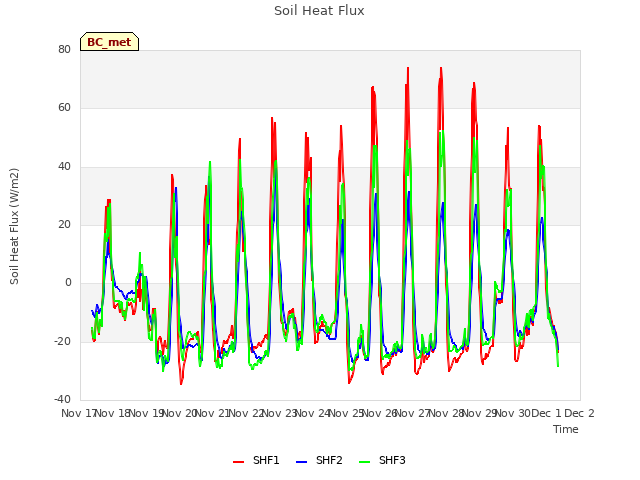Click the Nov 17 x-axis tick label
This screenshot has width=640, height=480.
pos(79,413)
